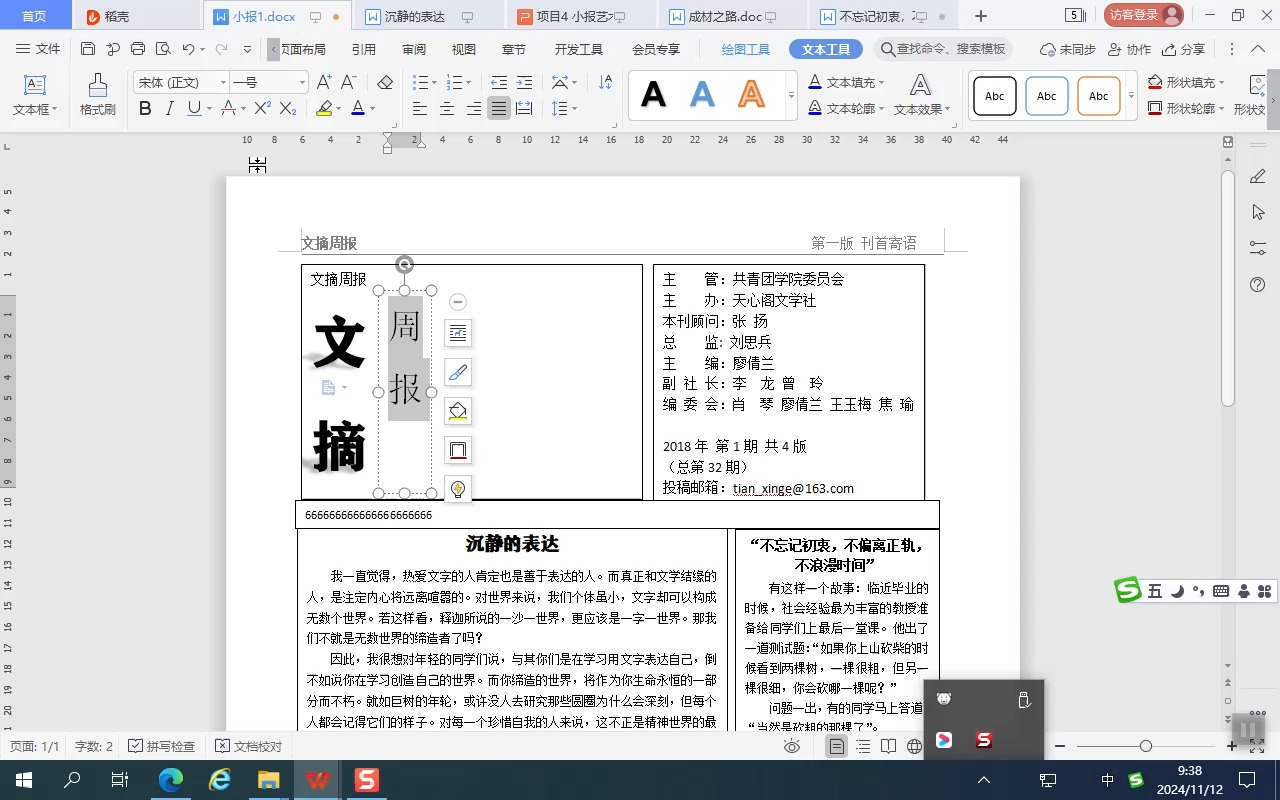
Task: Apply the Format Painter (格式刷)
Action: 98,95
